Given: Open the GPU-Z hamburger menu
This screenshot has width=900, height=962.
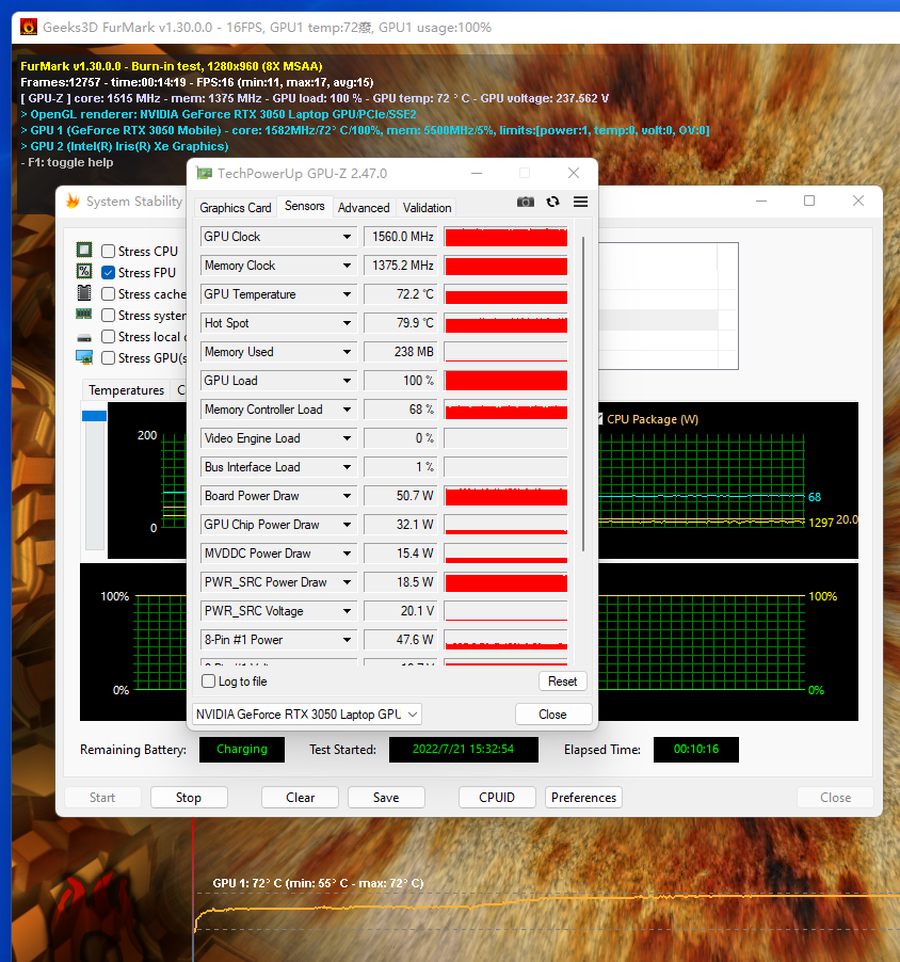Looking at the screenshot, I should (580, 202).
